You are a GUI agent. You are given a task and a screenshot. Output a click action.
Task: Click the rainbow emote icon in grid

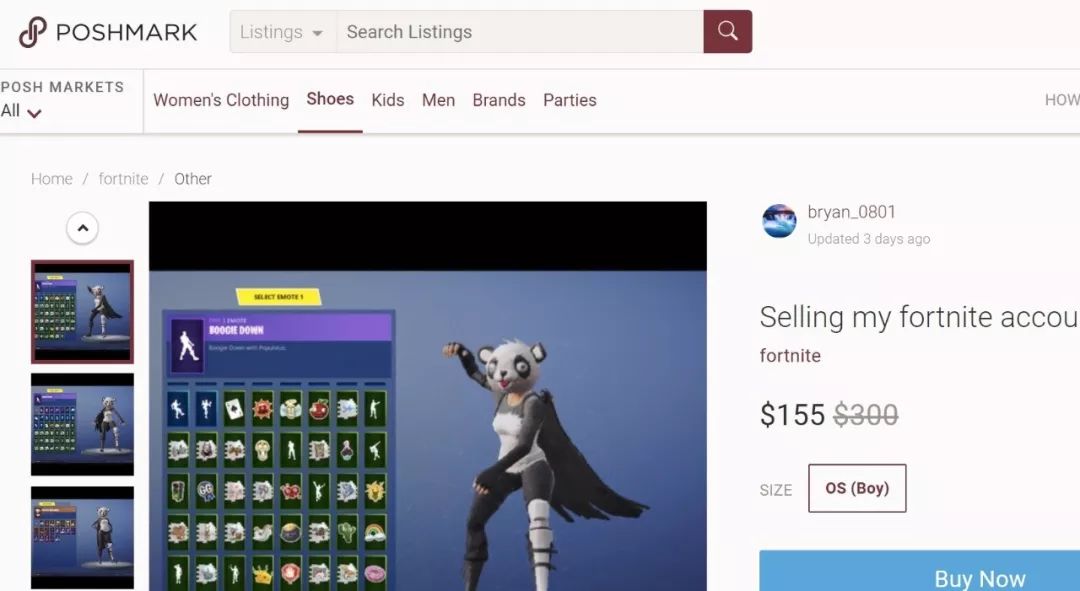pyautogui.click(x=375, y=532)
